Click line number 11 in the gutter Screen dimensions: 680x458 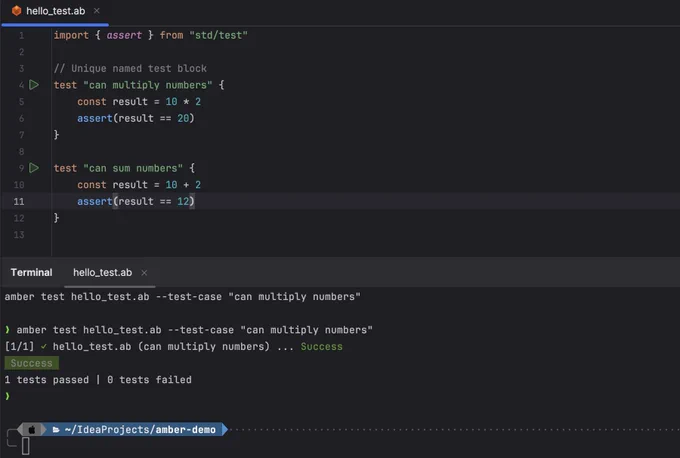point(19,201)
